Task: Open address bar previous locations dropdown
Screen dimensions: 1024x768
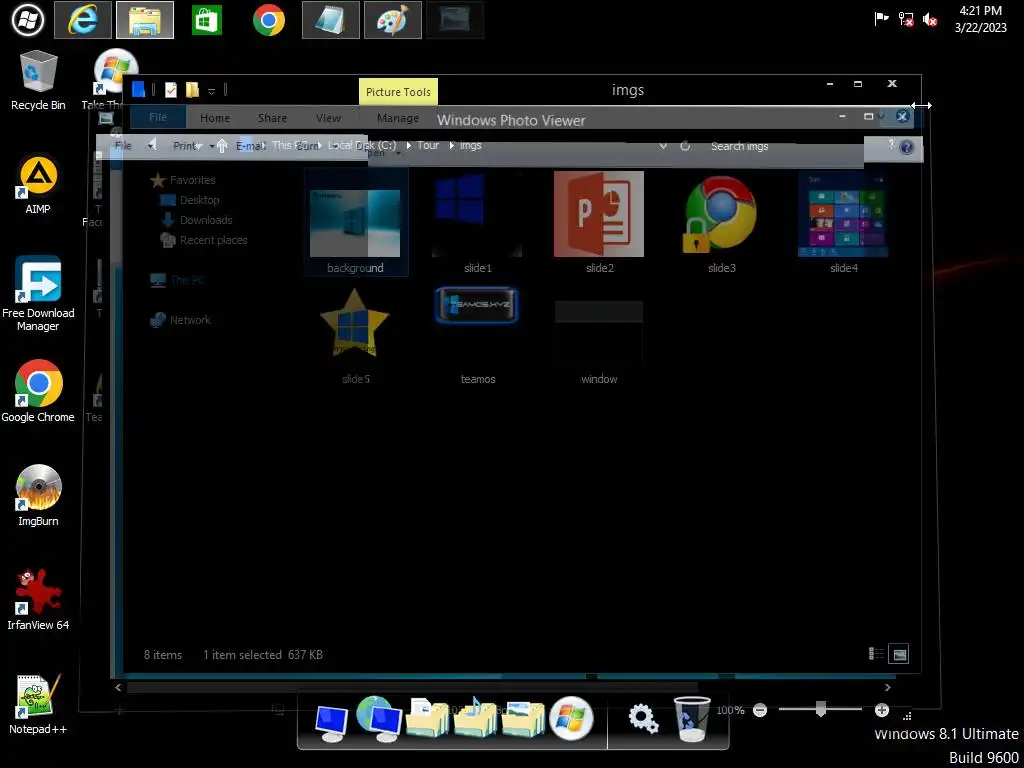Action: click(664, 146)
